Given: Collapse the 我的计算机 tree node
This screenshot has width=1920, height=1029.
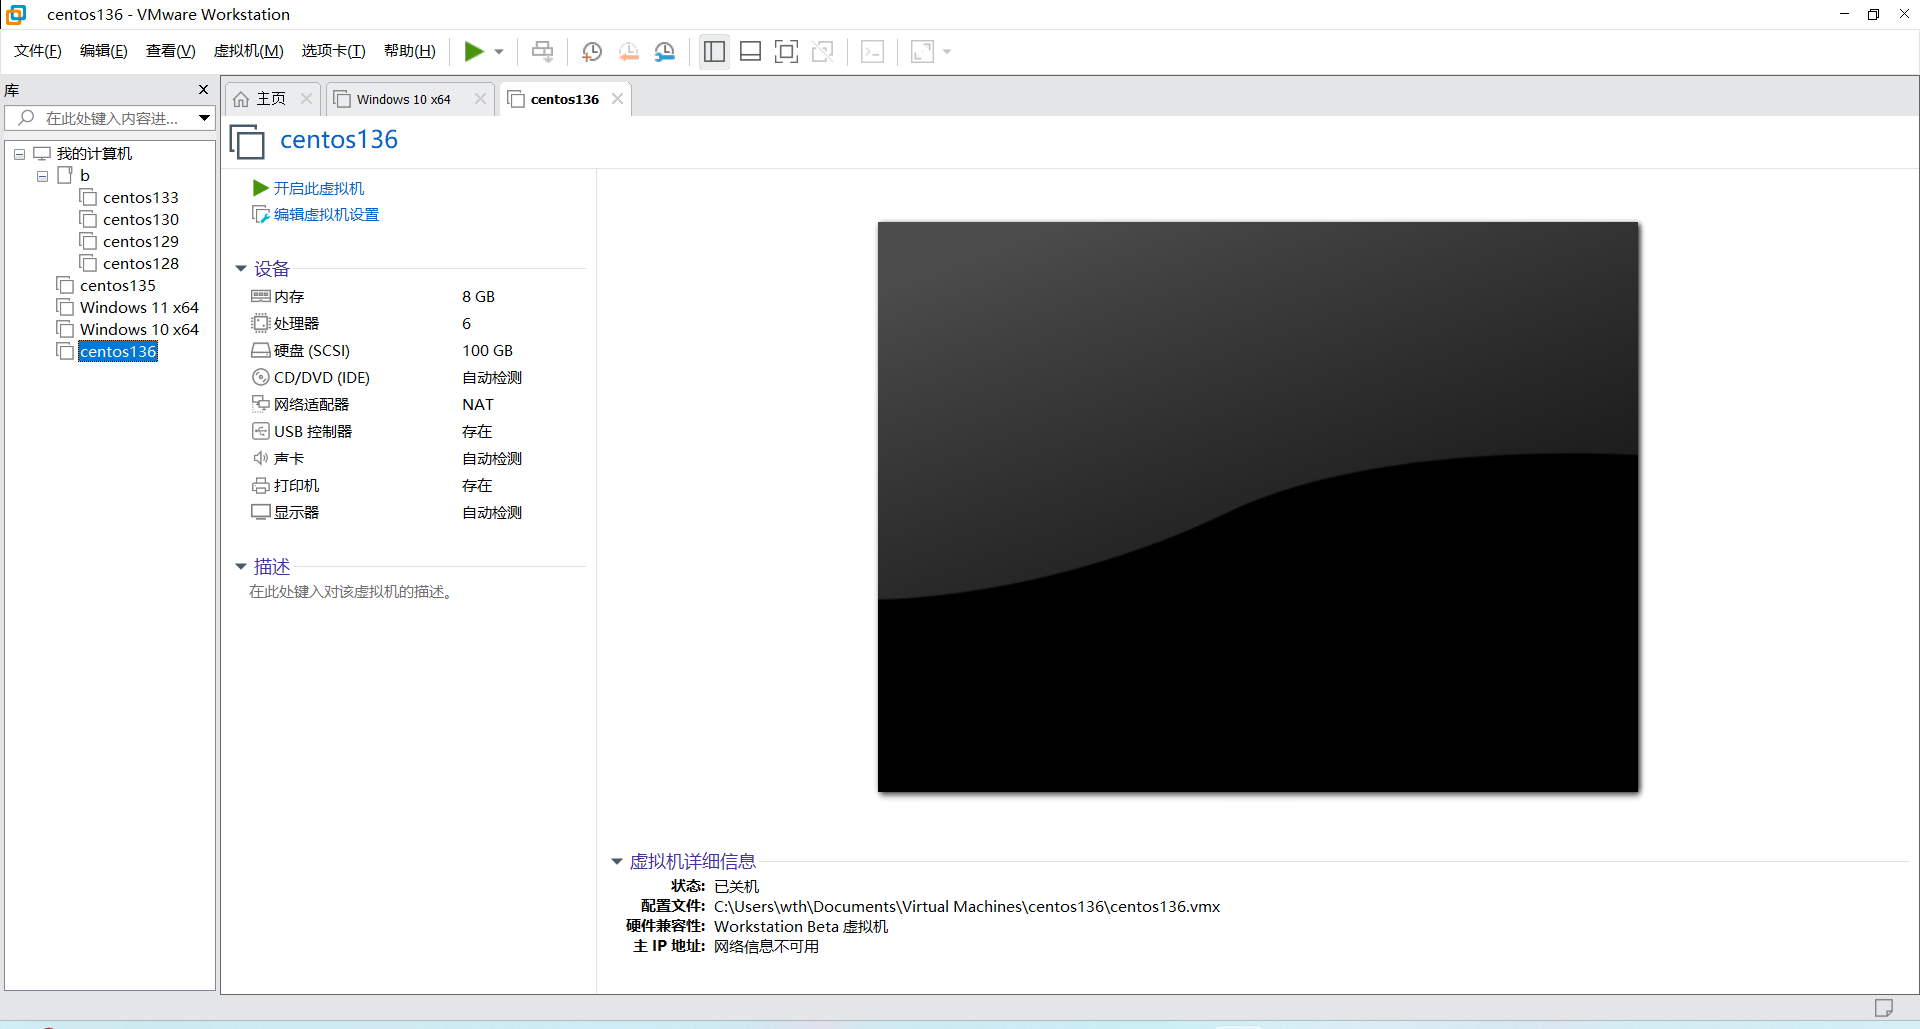Looking at the screenshot, I should (19, 154).
